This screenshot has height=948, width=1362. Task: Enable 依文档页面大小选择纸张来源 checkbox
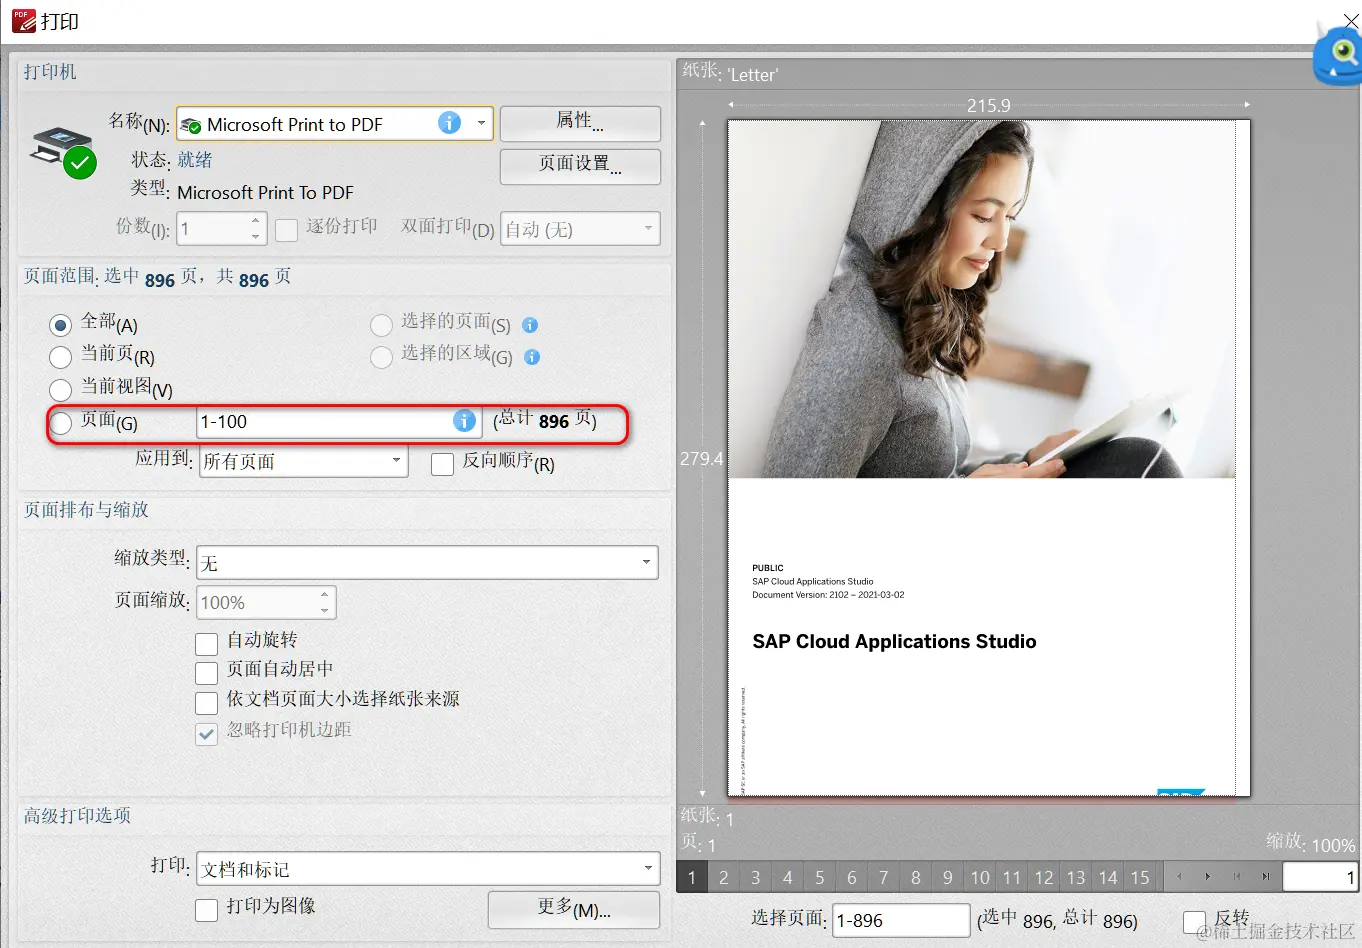tap(206, 702)
